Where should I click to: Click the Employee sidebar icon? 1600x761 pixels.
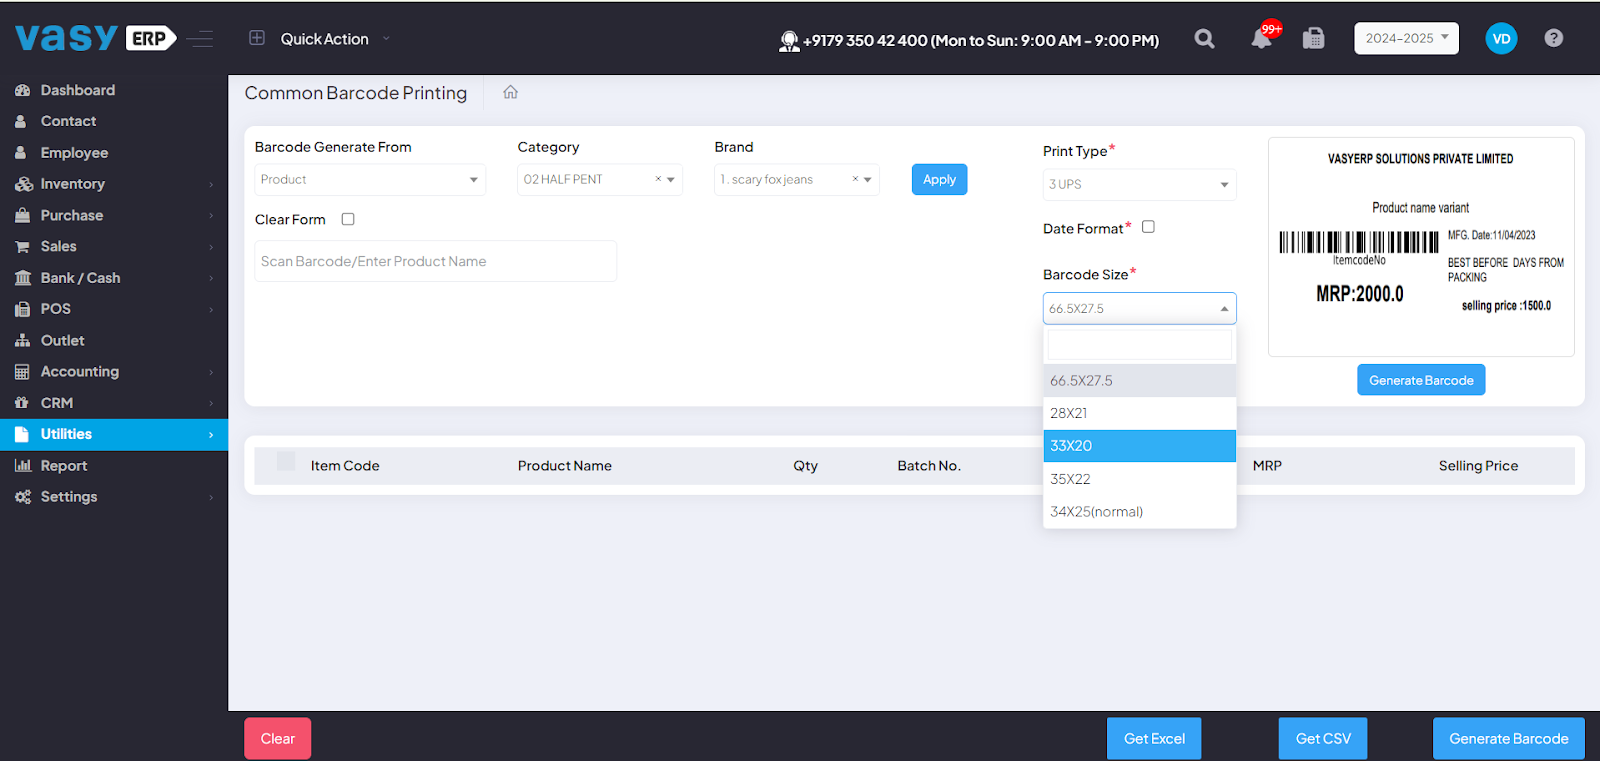(21, 153)
